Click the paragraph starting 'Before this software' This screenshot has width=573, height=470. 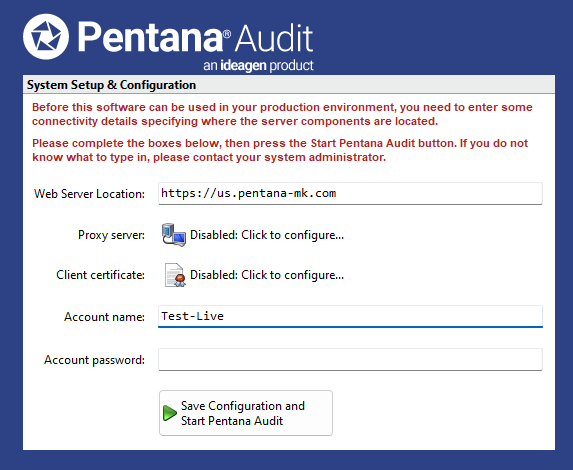(x=282, y=114)
